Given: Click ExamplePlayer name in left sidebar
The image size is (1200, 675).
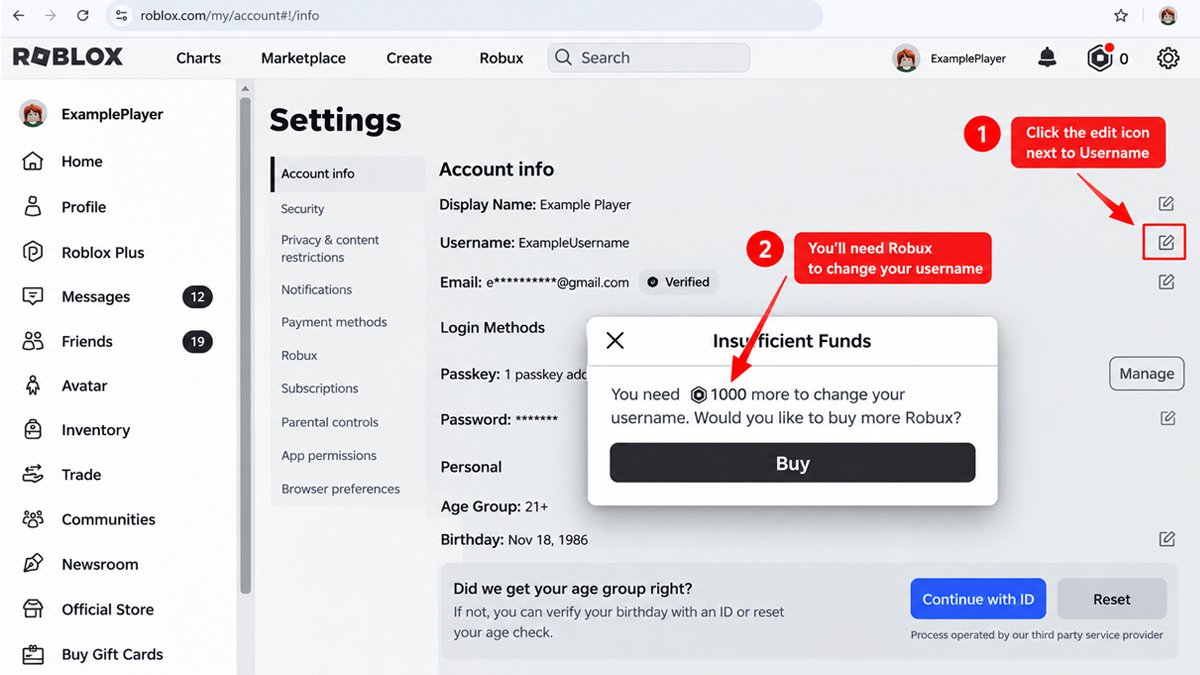Looking at the screenshot, I should (112, 114).
